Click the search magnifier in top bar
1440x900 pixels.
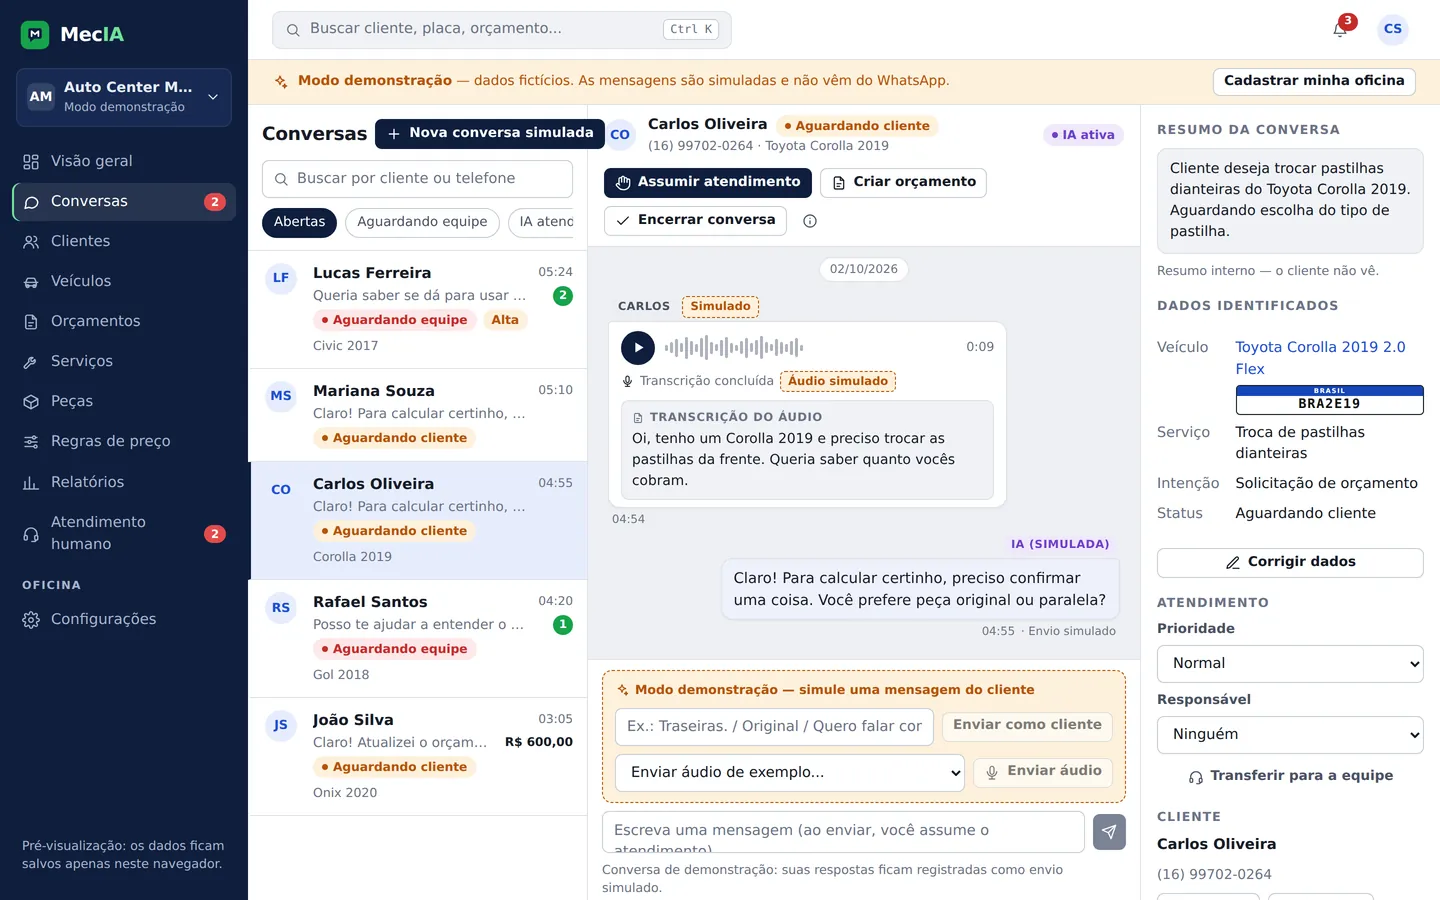[293, 30]
